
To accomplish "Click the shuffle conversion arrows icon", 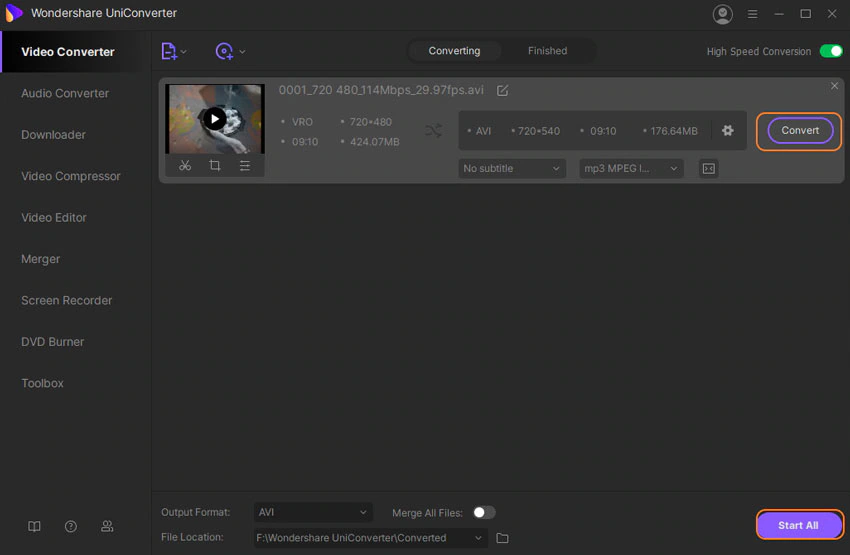I will click(x=434, y=131).
